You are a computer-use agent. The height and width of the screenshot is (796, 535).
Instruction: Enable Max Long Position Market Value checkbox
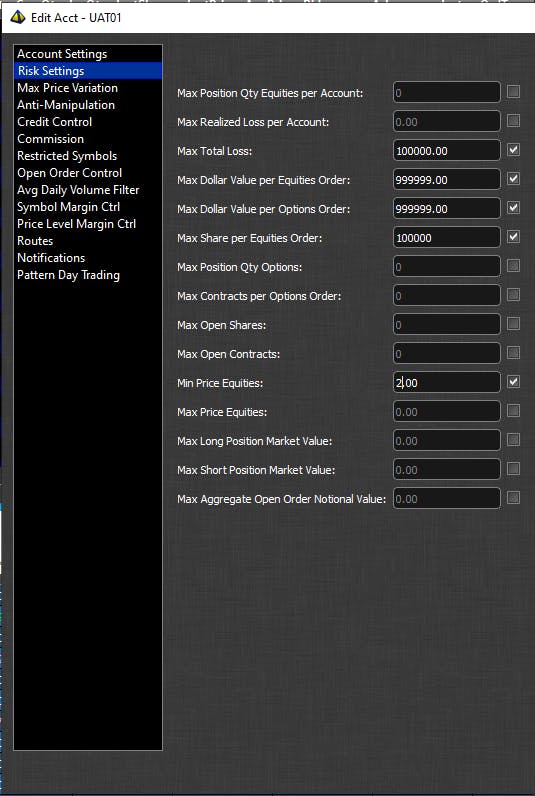pyautogui.click(x=513, y=439)
